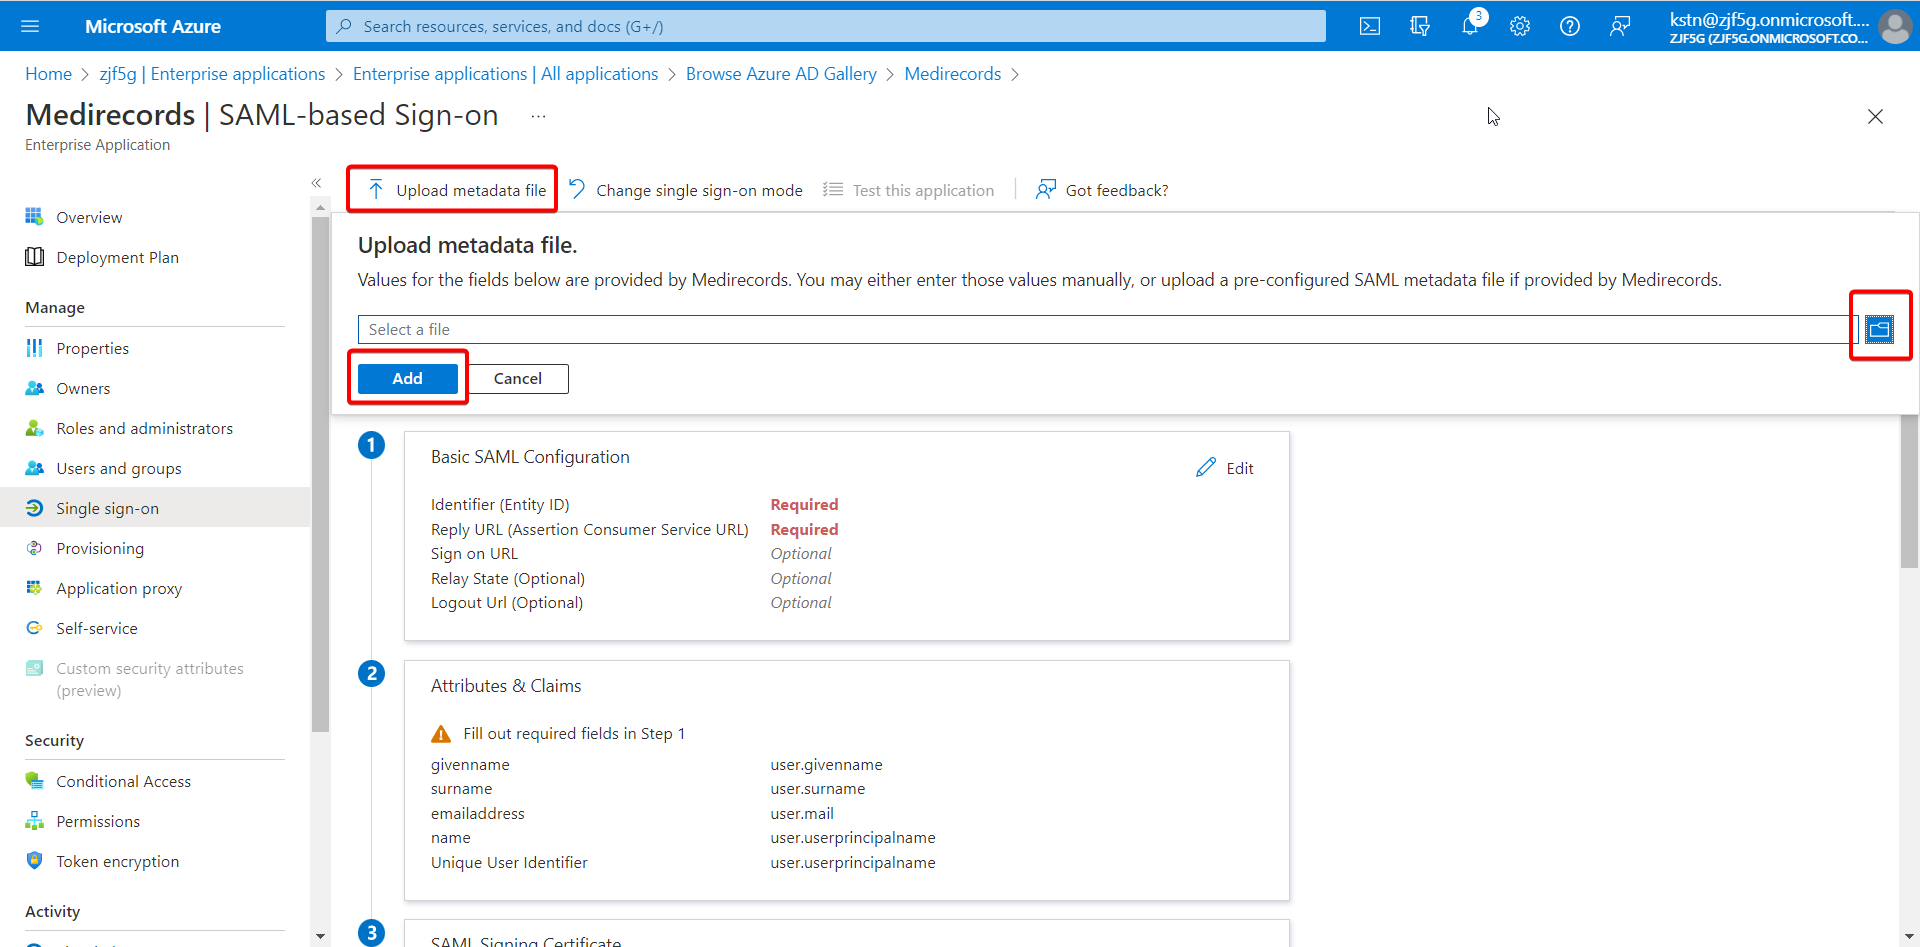Open Provisioning in the Manage section
The image size is (1920, 947).
[x=100, y=548]
